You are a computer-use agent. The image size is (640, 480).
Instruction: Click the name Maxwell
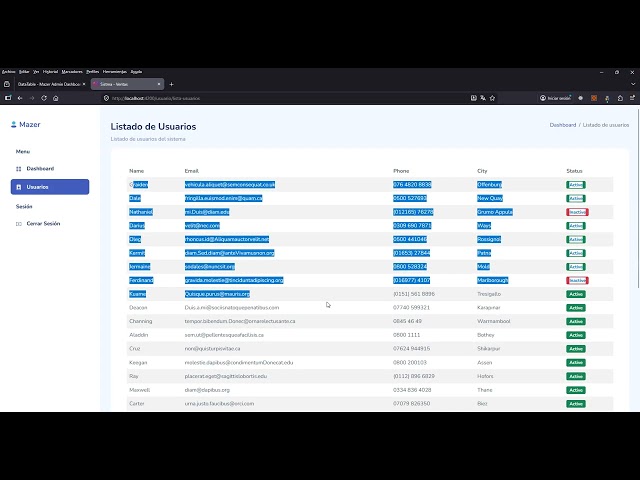(x=140, y=390)
